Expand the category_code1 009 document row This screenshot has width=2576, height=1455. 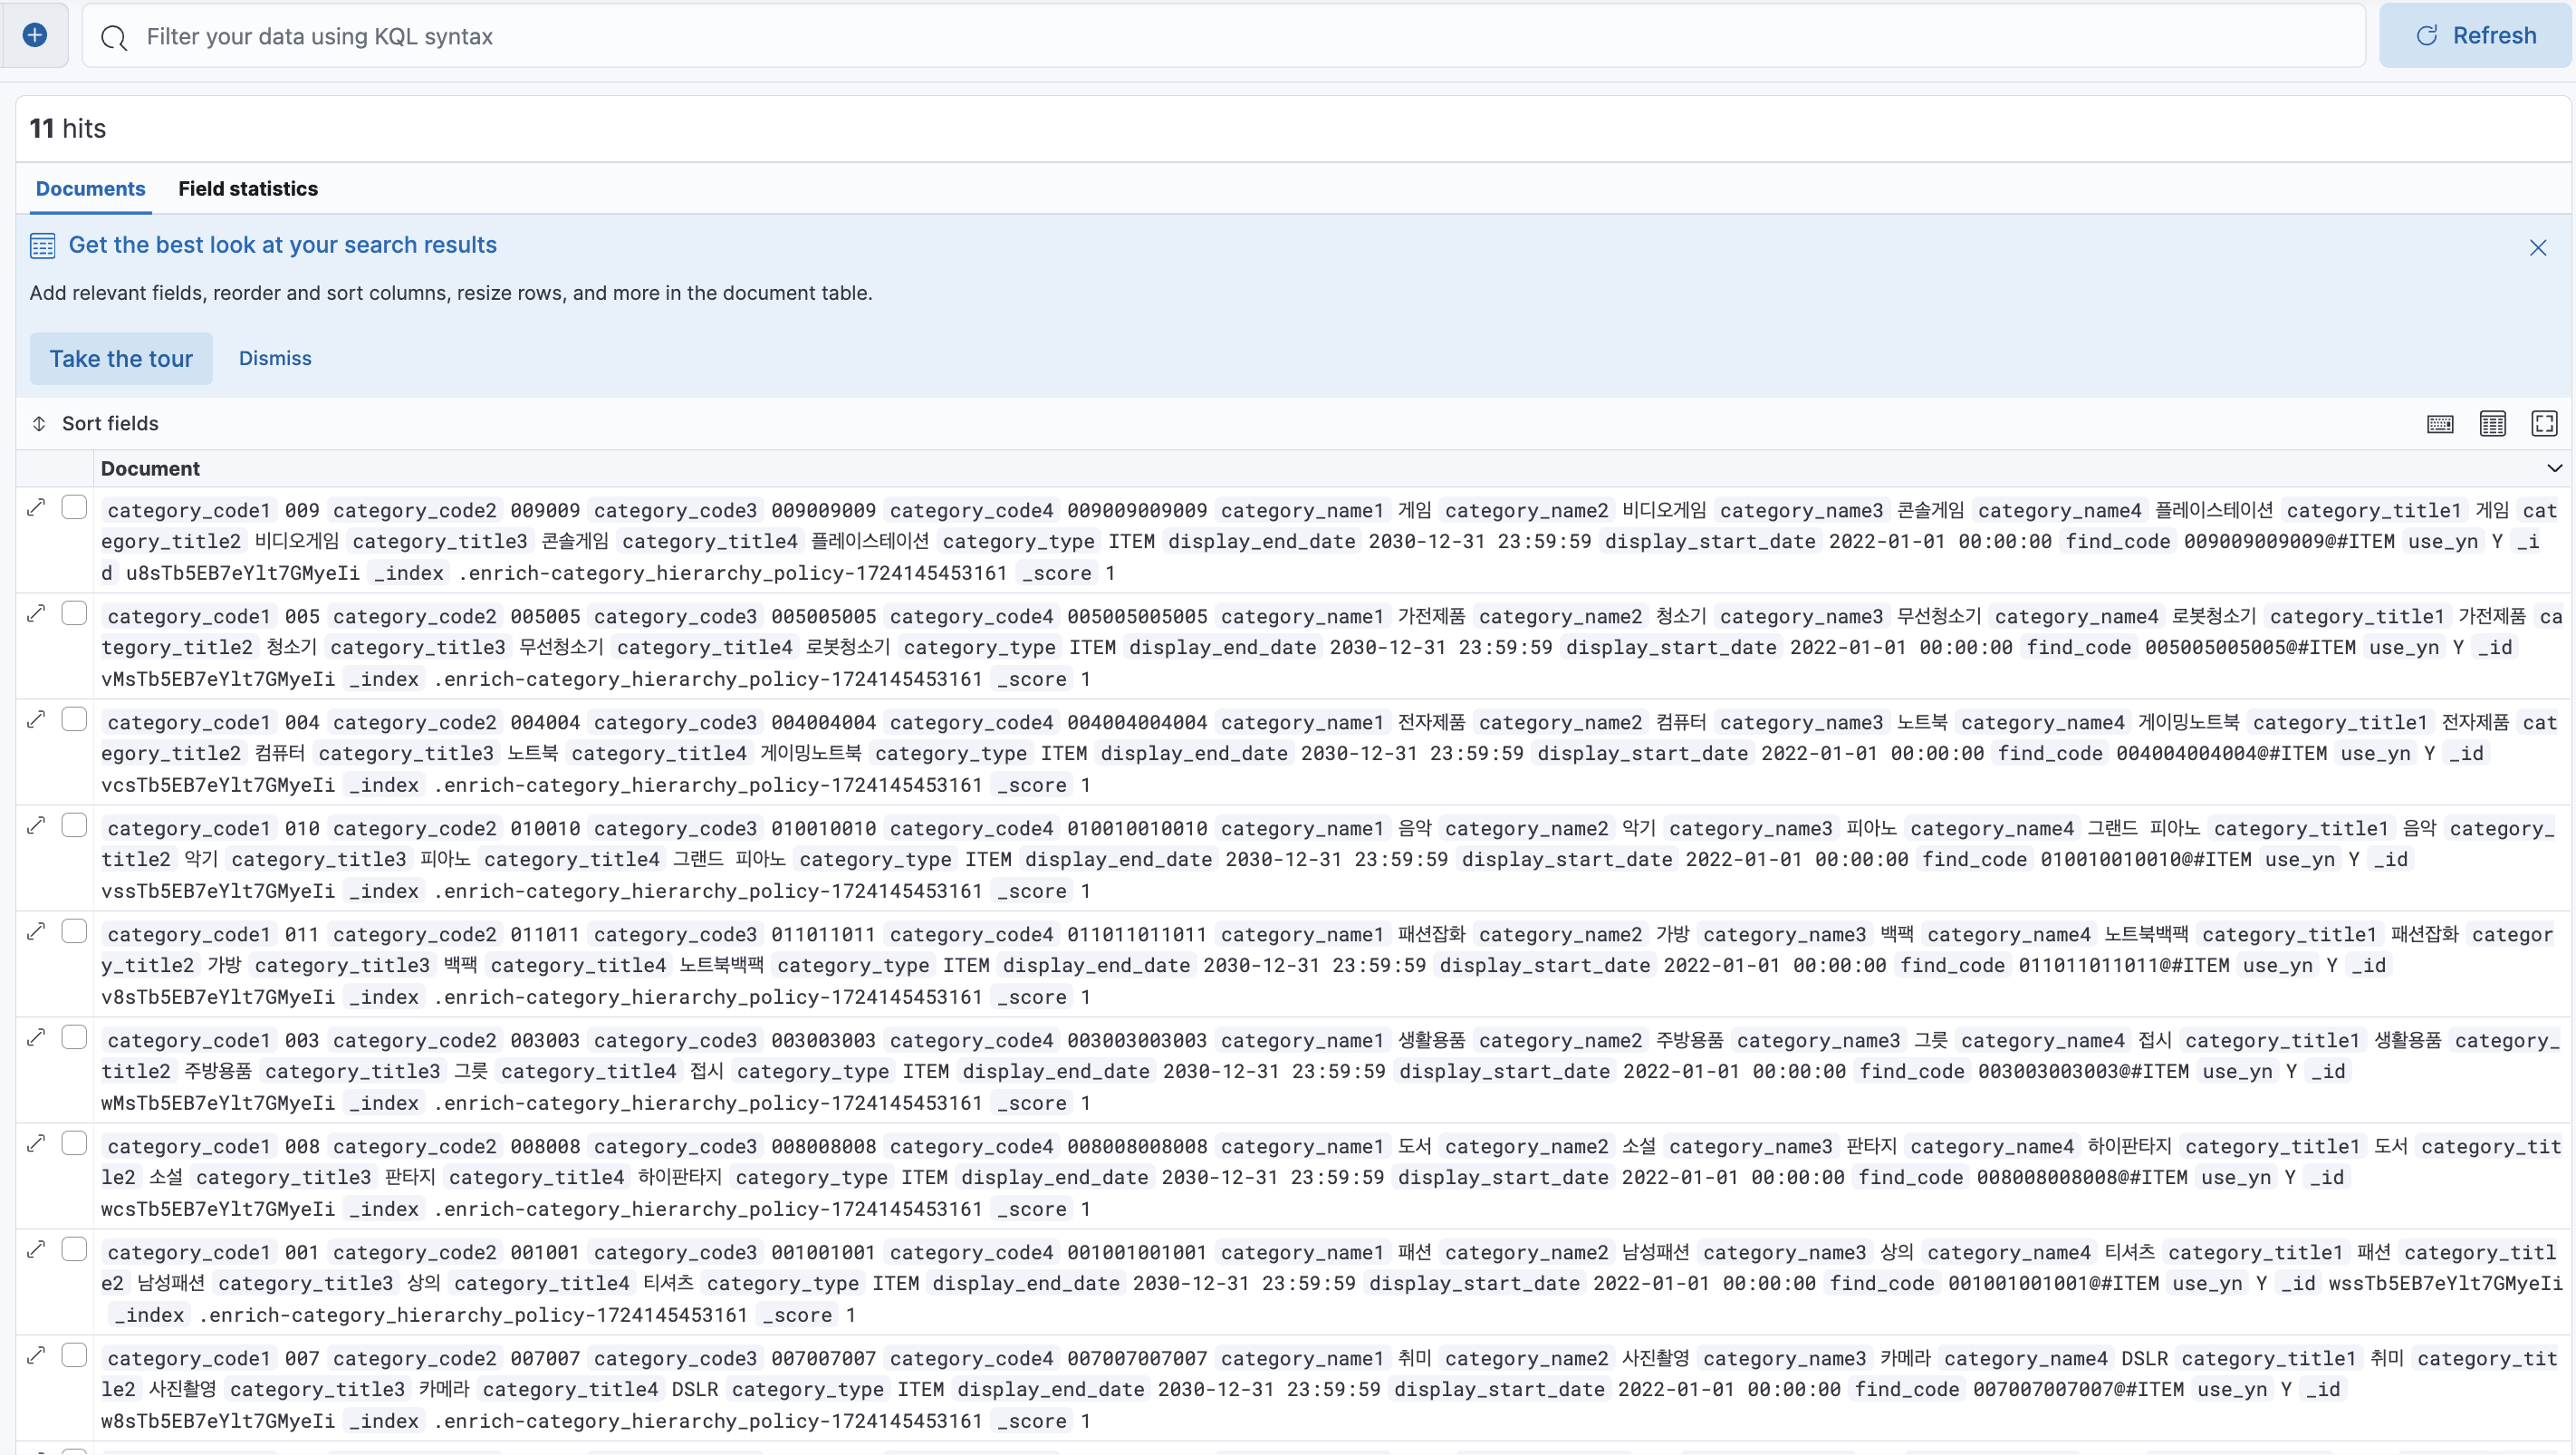[36, 507]
